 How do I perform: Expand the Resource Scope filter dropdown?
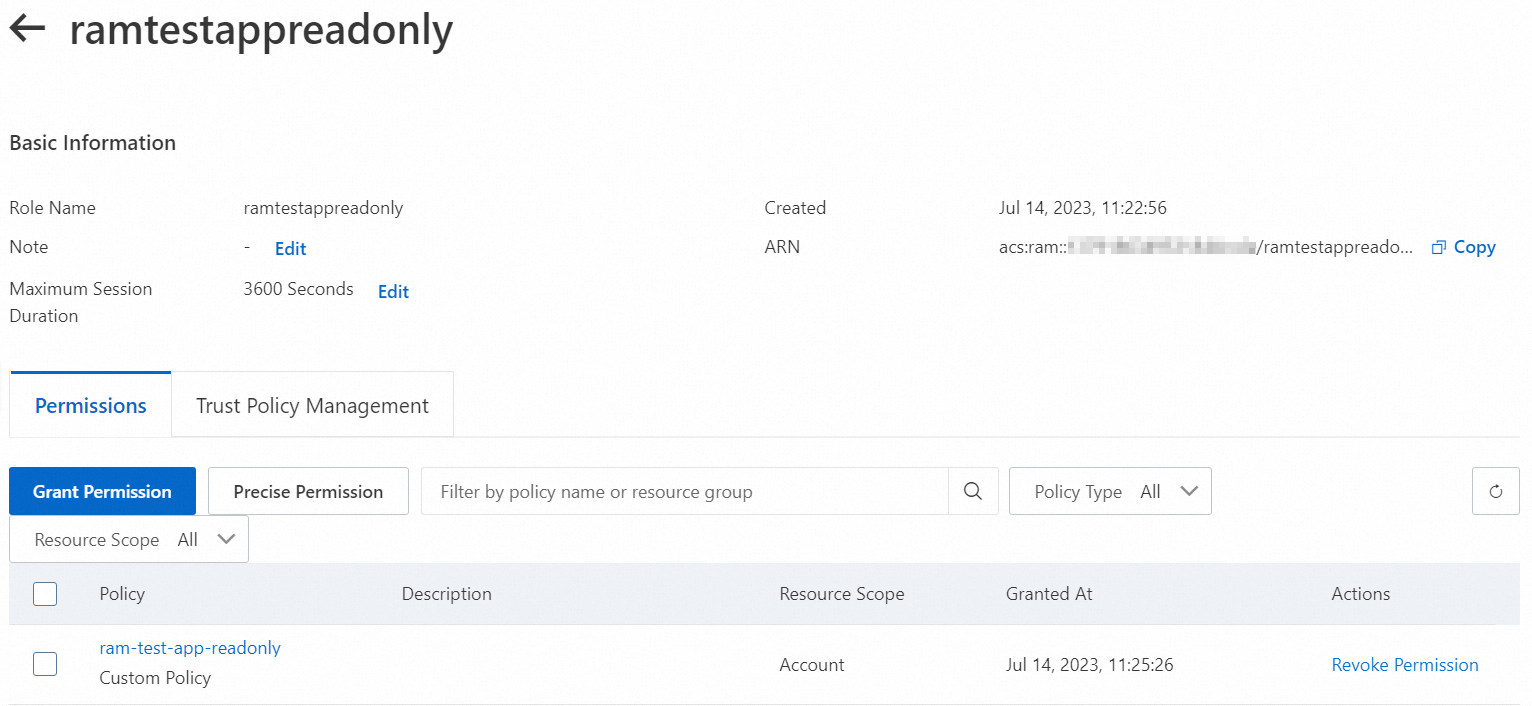pyautogui.click(x=129, y=540)
